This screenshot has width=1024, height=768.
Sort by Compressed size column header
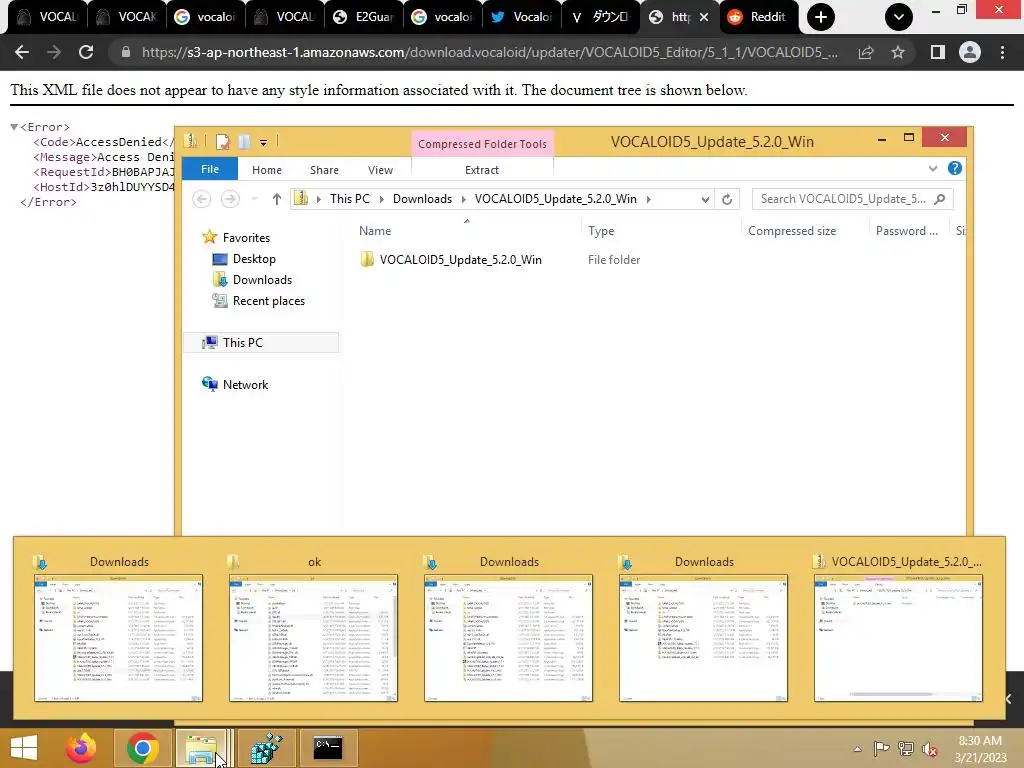[792, 231]
